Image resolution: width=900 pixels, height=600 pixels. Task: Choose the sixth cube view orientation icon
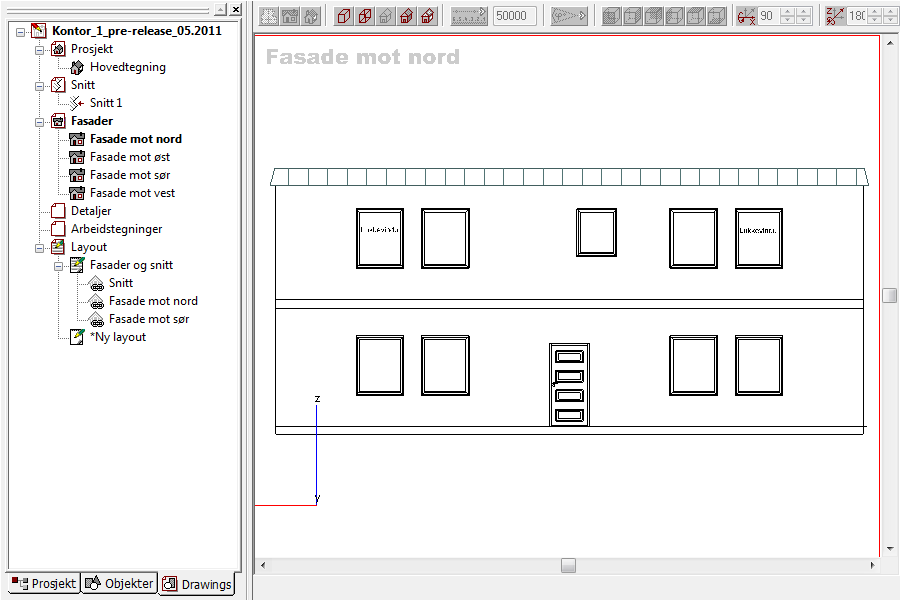(716, 16)
